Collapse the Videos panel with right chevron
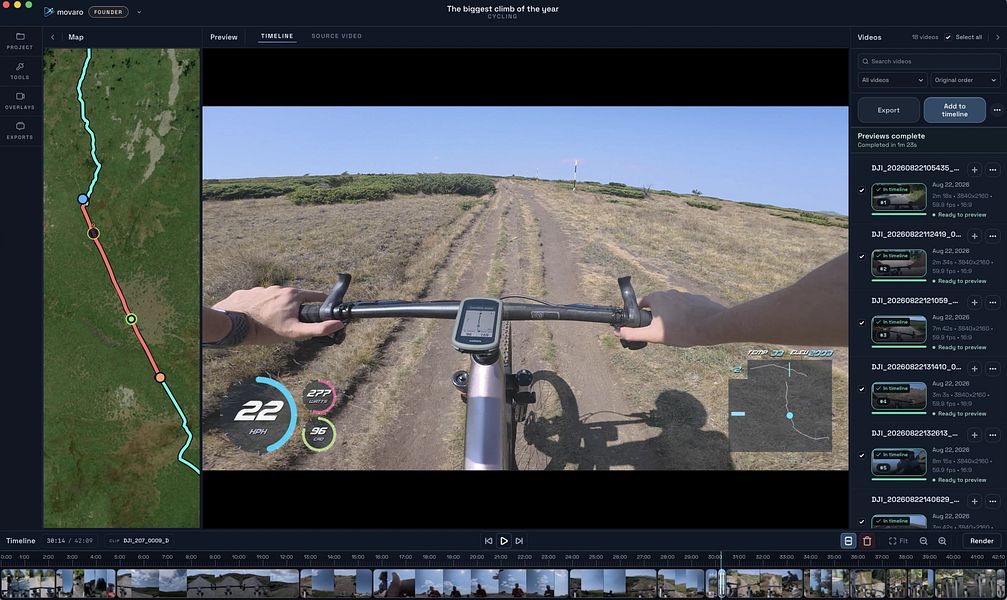Image resolution: width=1007 pixels, height=600 pixels. click(x=997, y=37)
